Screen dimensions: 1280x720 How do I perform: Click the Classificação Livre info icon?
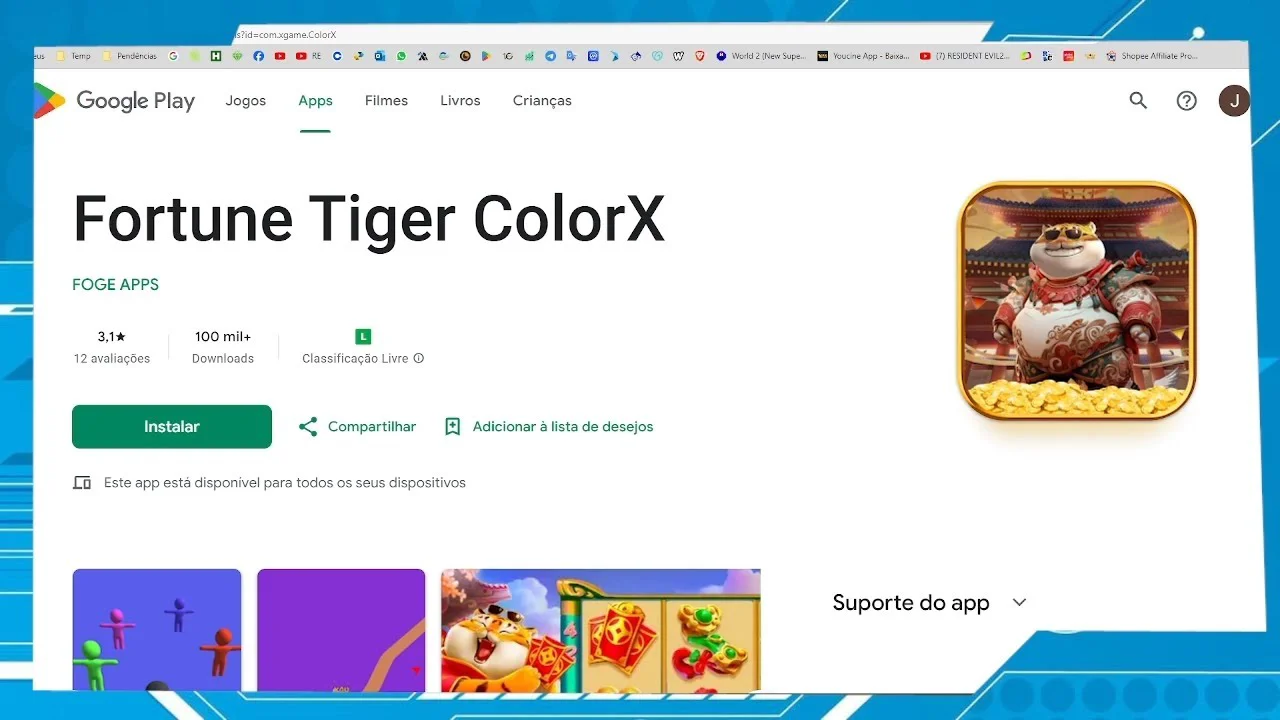point(419,358)
